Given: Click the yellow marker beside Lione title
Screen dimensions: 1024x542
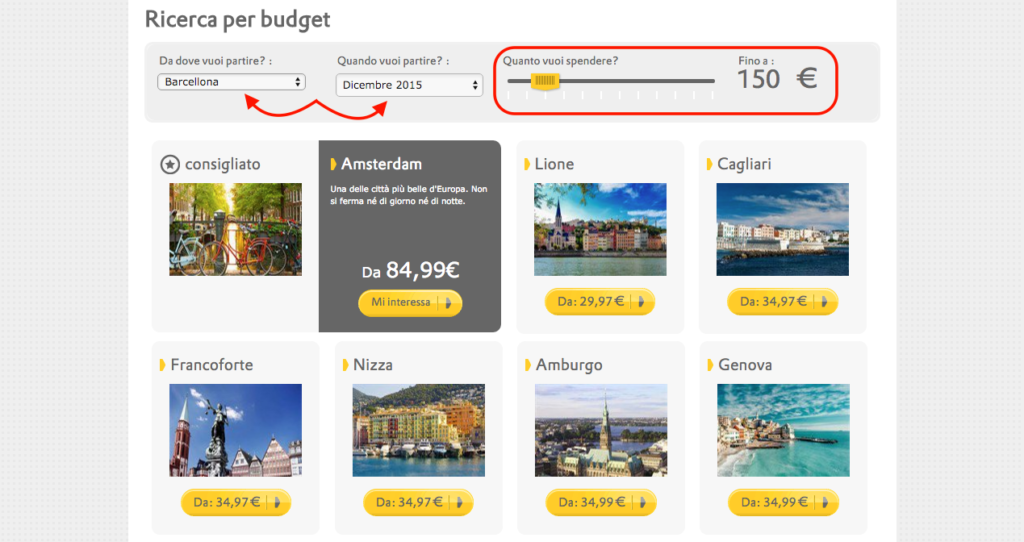Looking at the screenshot, I should (527, 164).
